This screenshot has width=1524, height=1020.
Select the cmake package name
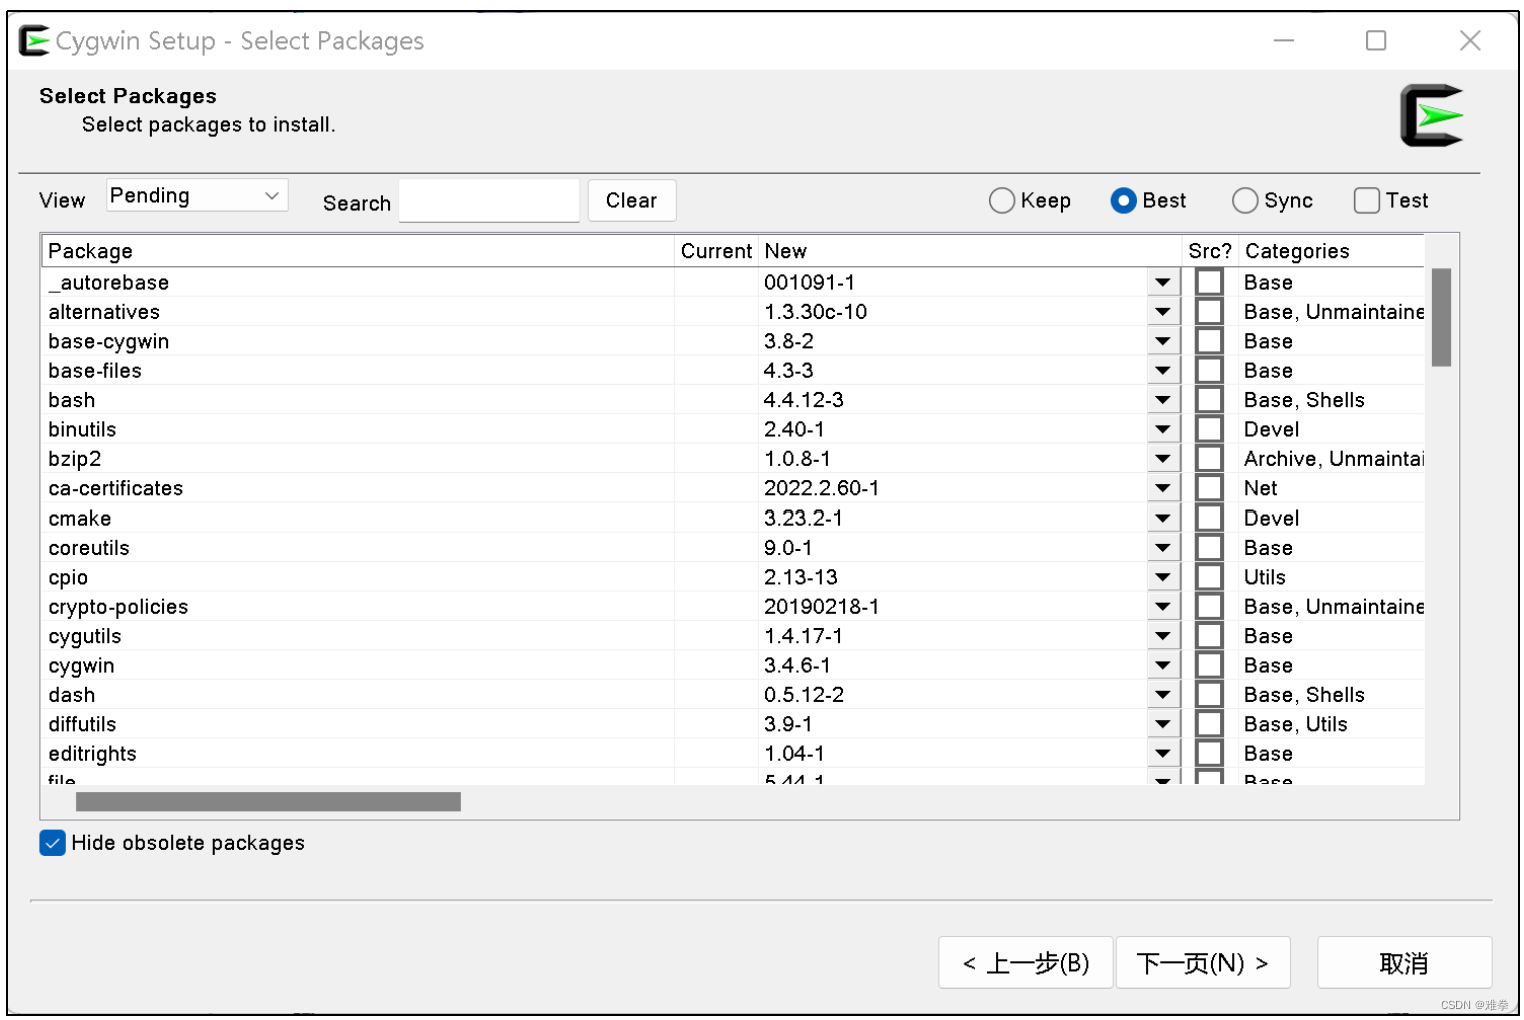(80, 519)
